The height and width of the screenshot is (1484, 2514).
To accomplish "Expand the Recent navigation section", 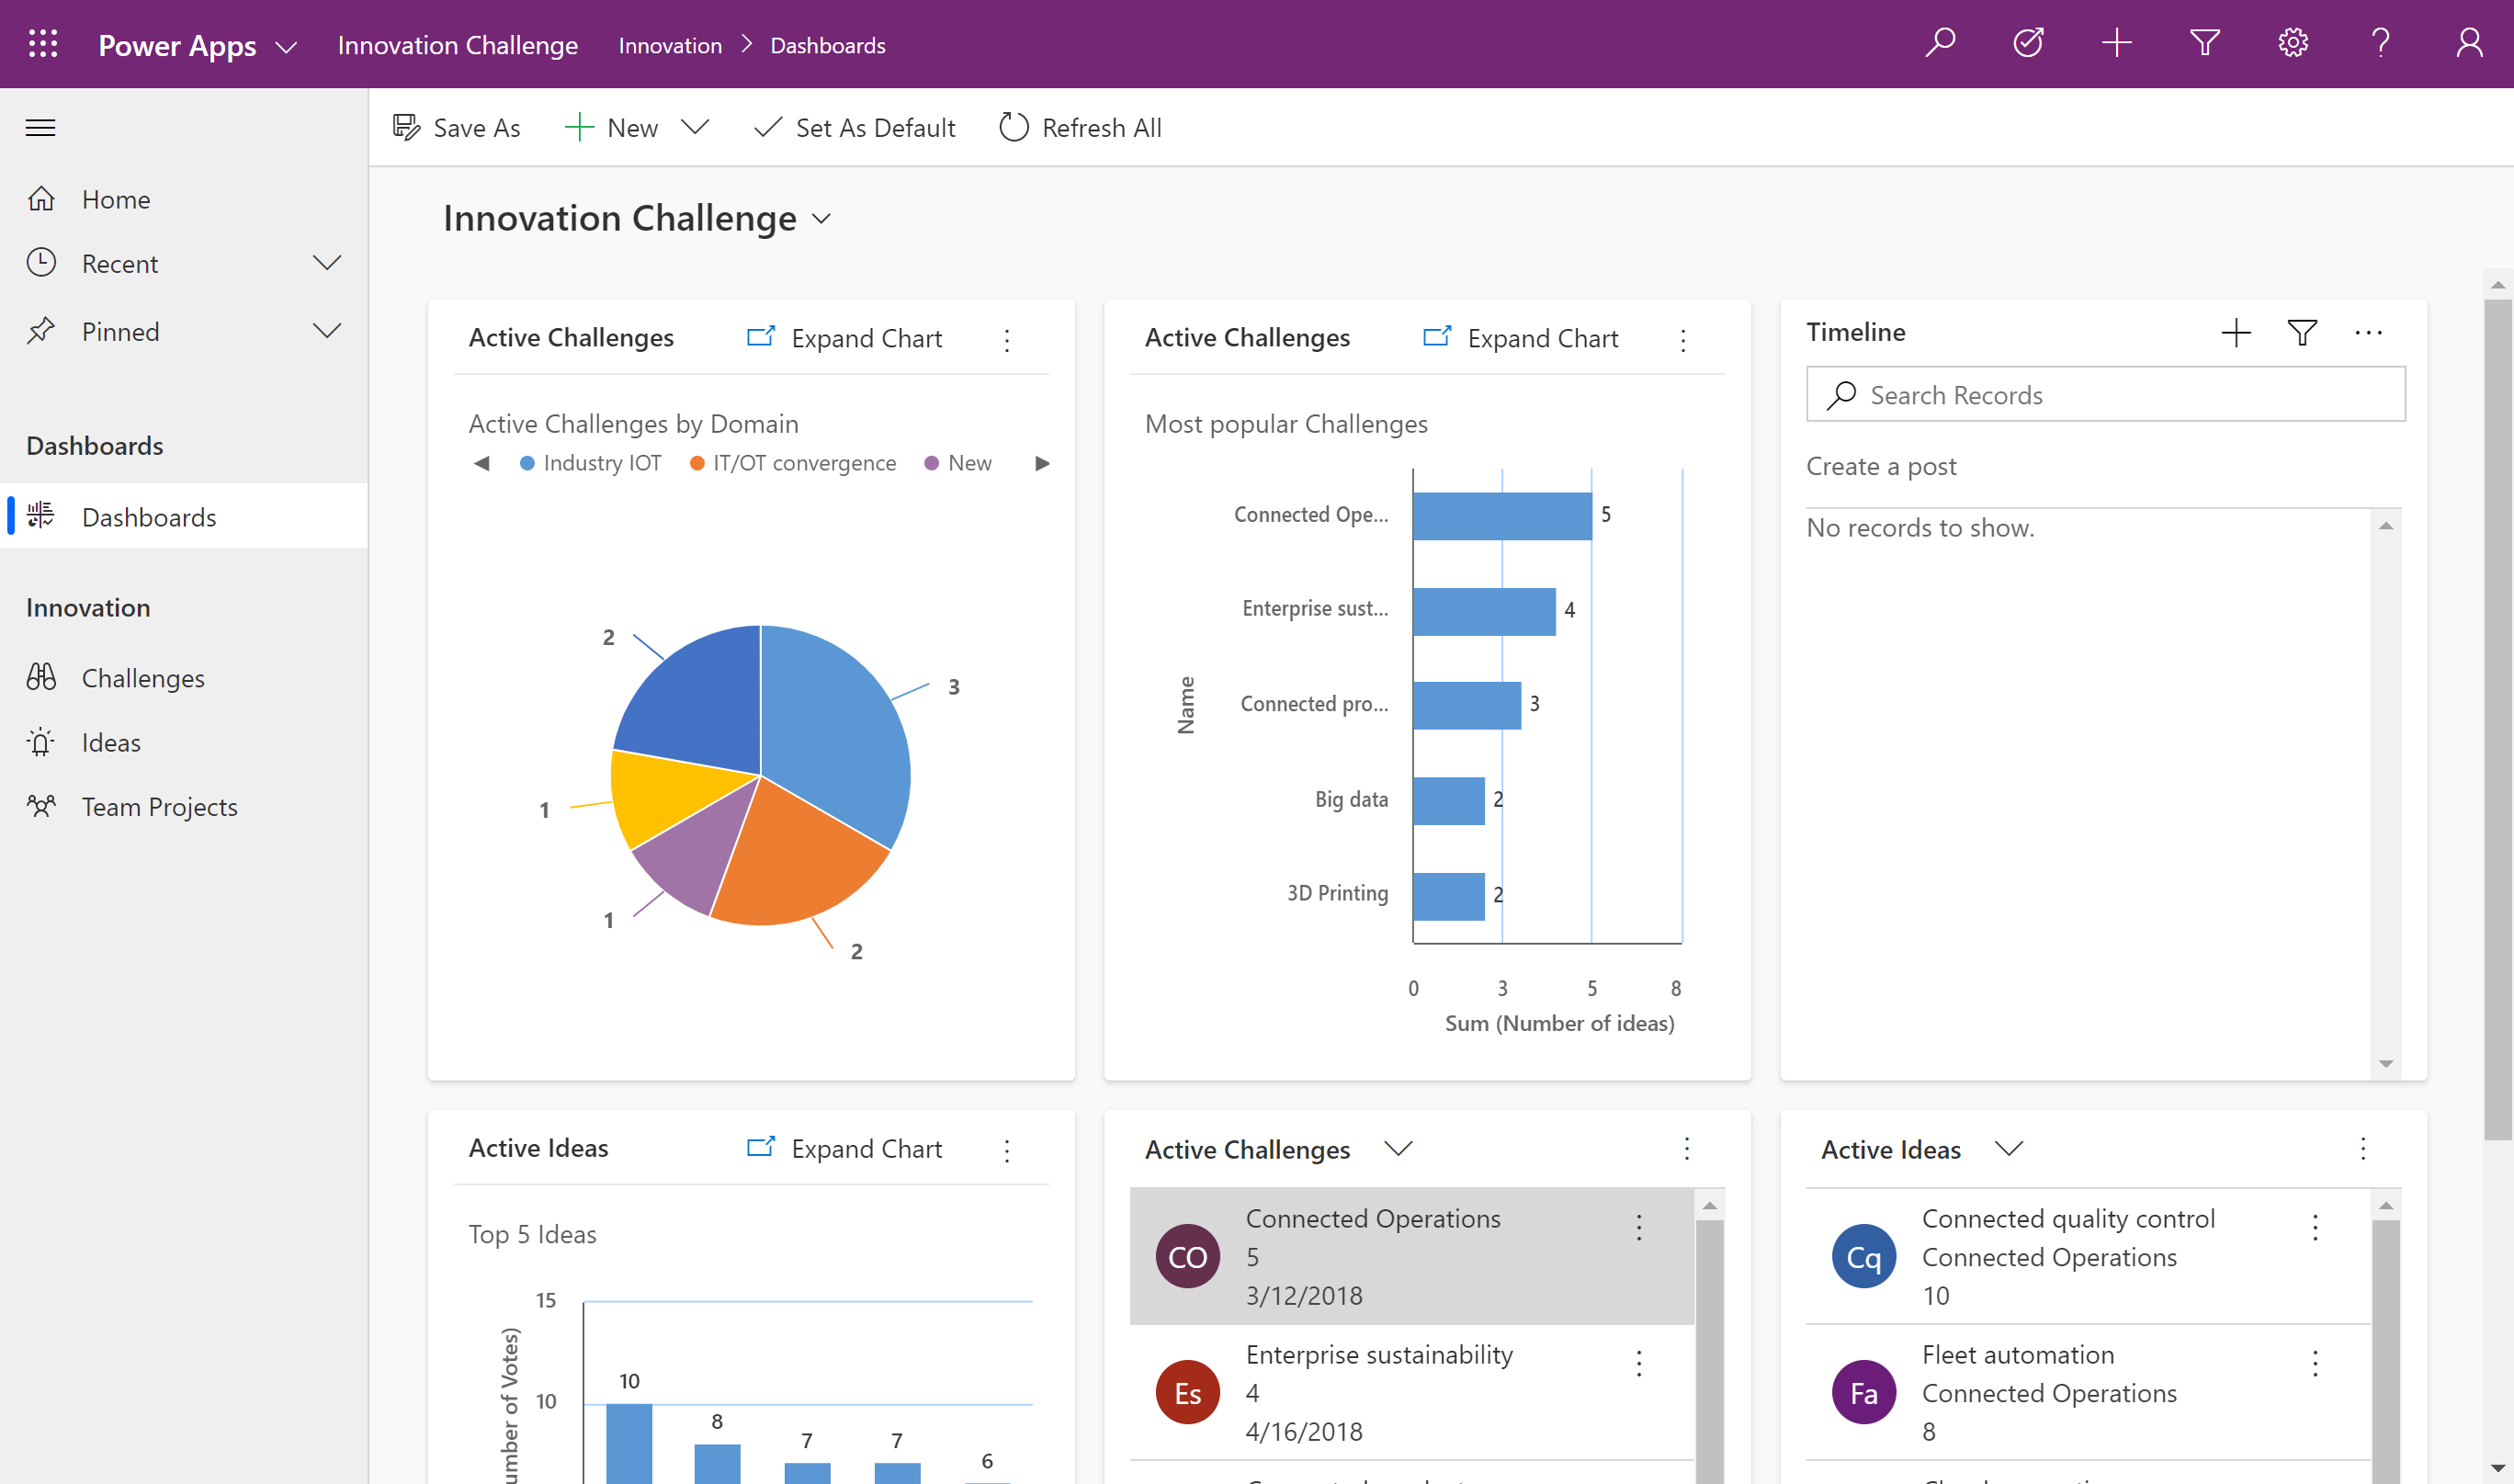I will coord(325,262).
